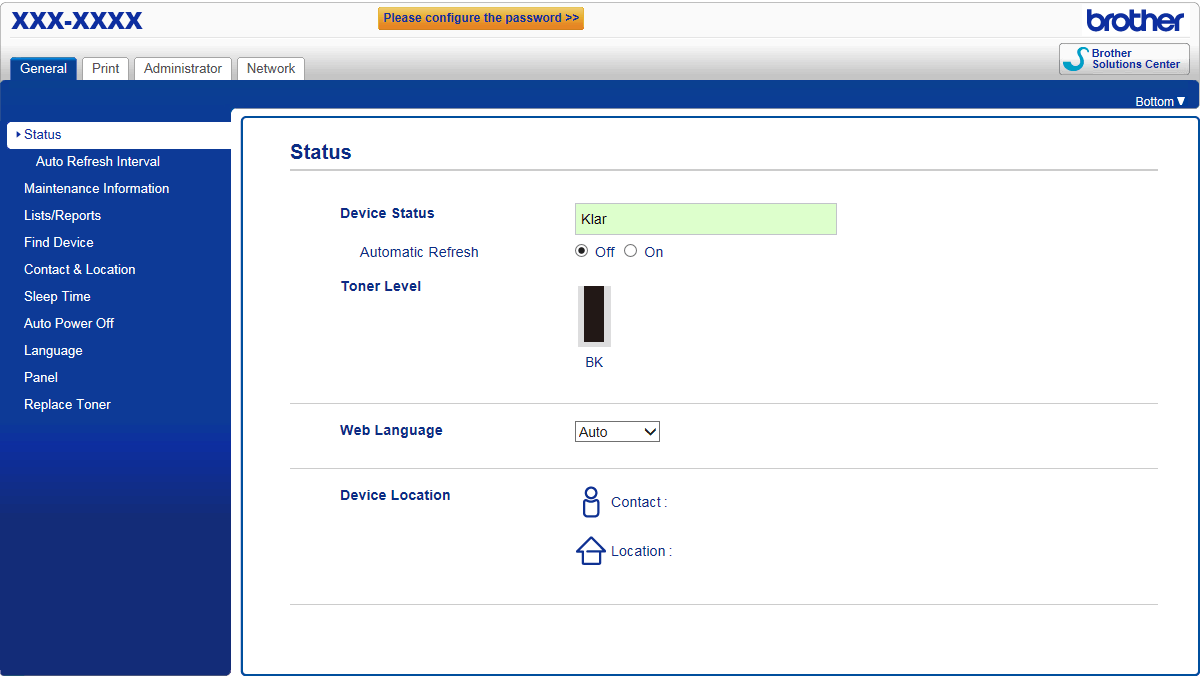Image resolution: width=1200 pixels, height=679 pixels.
Task: Click the password configuration banner button
Action: tap(481, 18)
